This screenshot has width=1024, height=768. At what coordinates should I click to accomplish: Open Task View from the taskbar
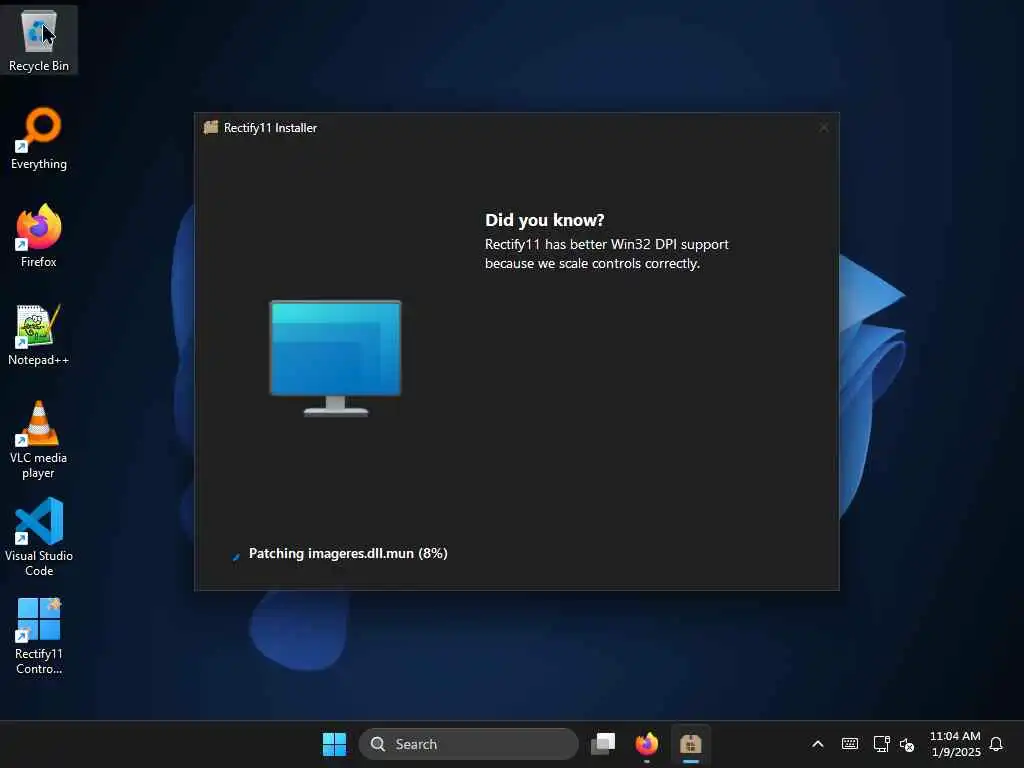603,744
